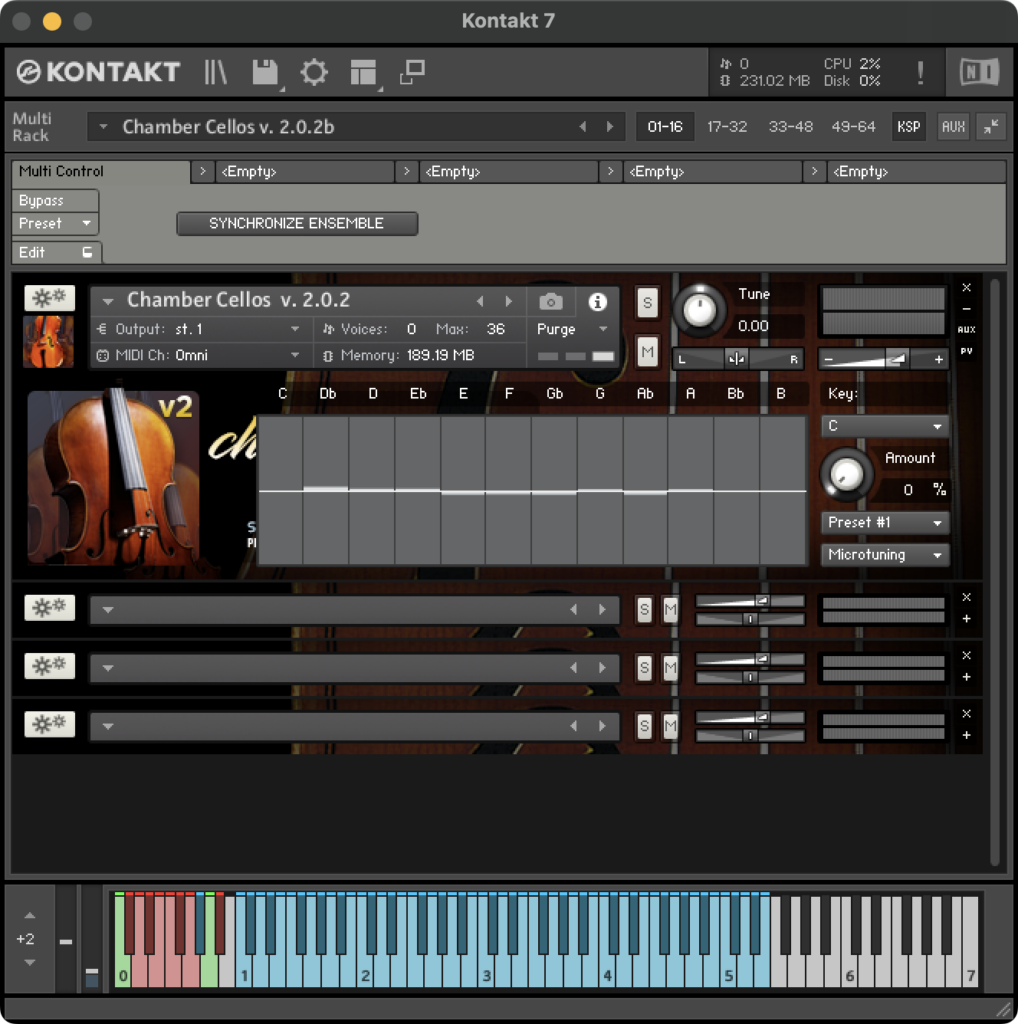Select the first Empty script tab
Screen dimensions: 1018x1024
tap(305, 172)
